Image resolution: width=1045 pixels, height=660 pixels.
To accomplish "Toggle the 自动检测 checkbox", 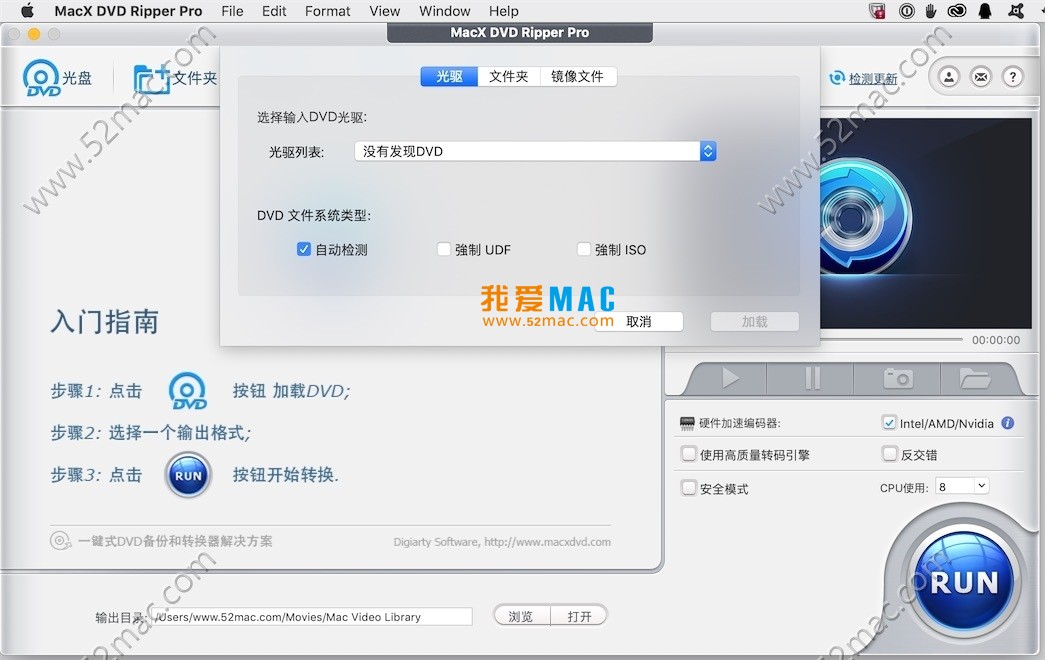I will pyautogui.click(x=303, y=249).
